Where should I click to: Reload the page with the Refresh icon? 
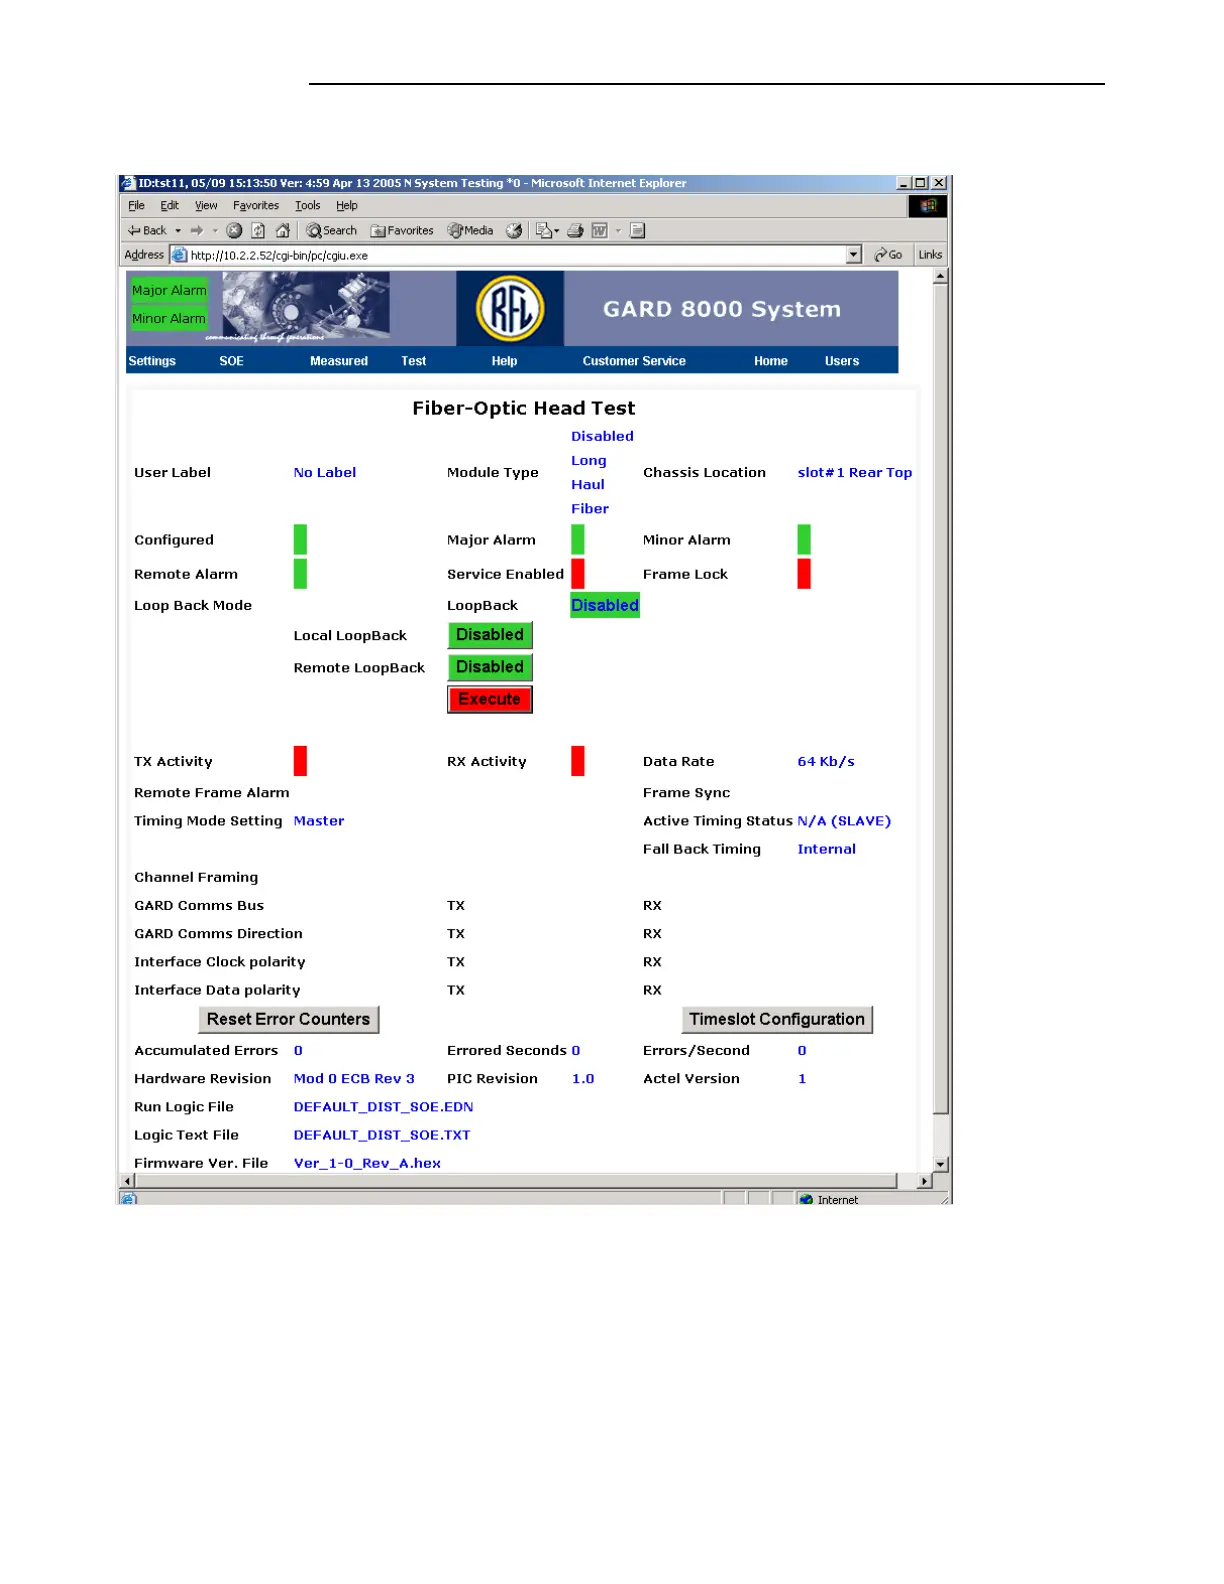point(258,230)
